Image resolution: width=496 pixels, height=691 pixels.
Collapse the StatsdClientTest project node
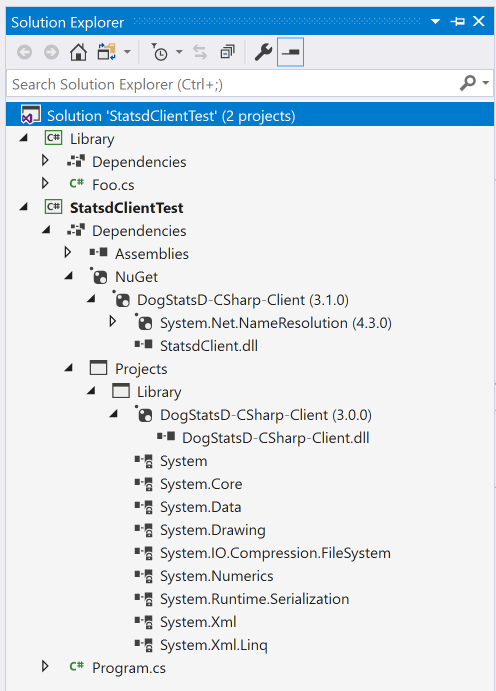[24, 207]
